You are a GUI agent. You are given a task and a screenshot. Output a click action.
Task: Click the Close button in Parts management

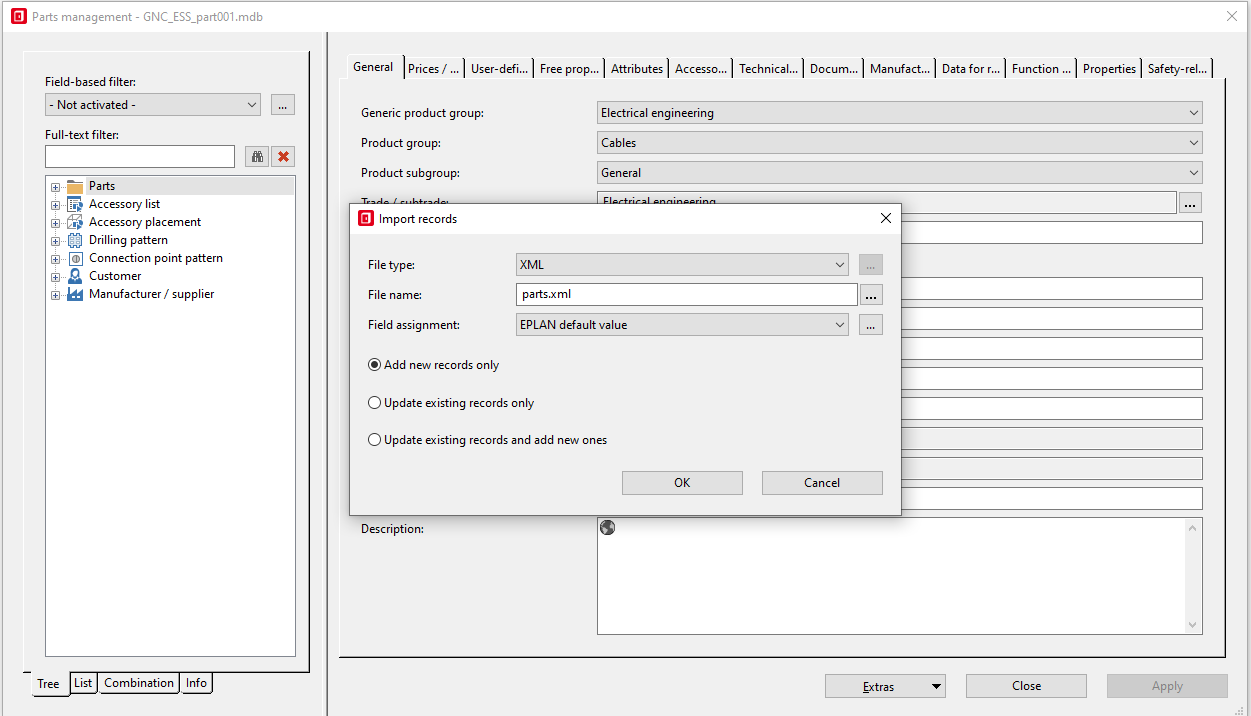1026,686
